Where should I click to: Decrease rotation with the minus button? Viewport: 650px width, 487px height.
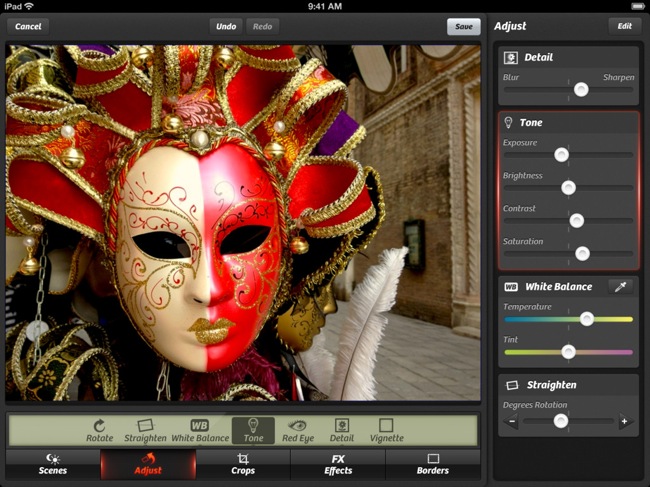[x=512, y=421]
